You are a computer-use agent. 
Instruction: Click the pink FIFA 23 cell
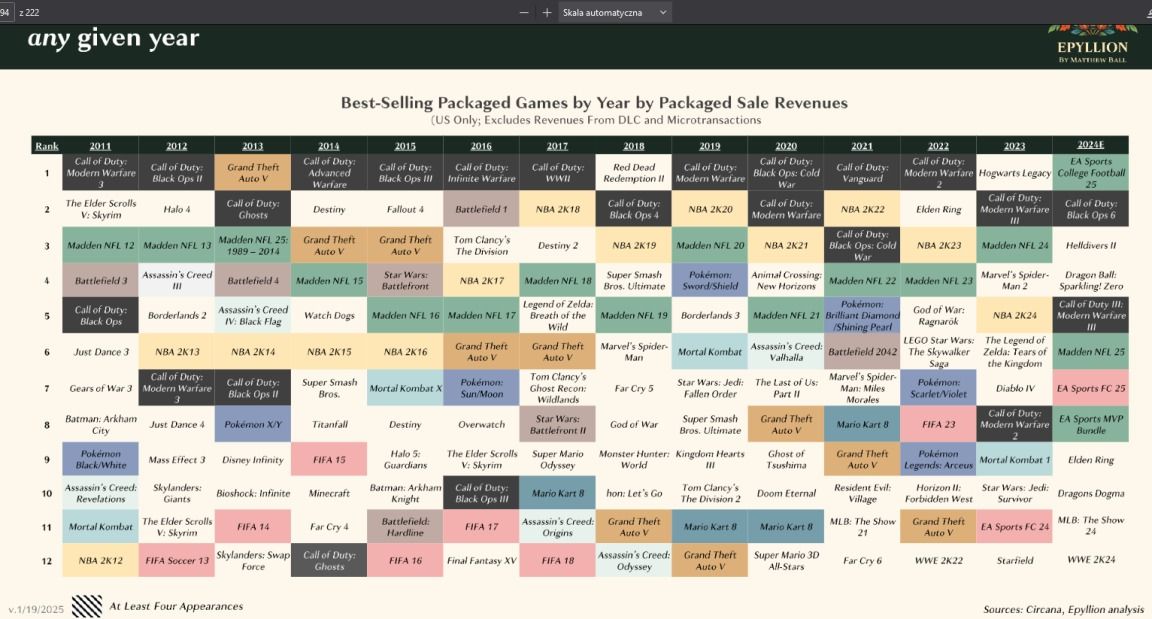(x=938, y=424)
